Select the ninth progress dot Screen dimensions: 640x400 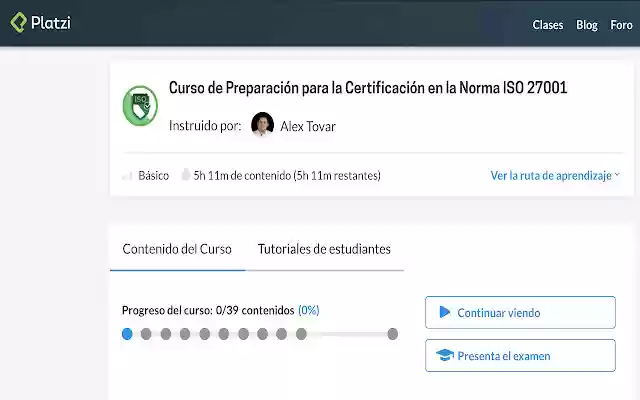282,334
